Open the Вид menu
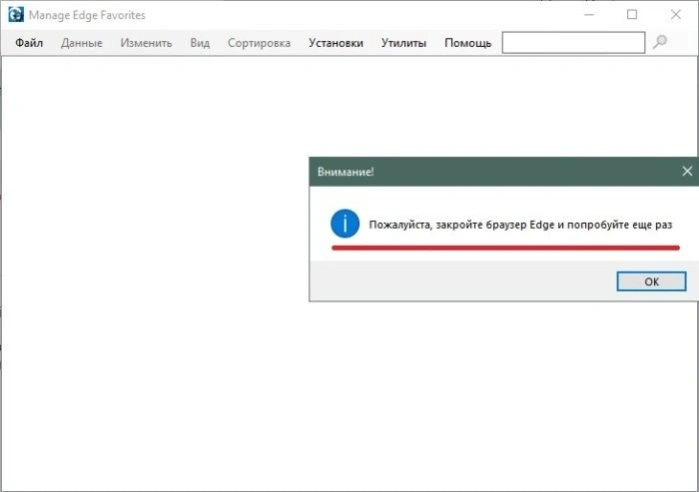This screenshot has width=699, height=492. (200, 43)
